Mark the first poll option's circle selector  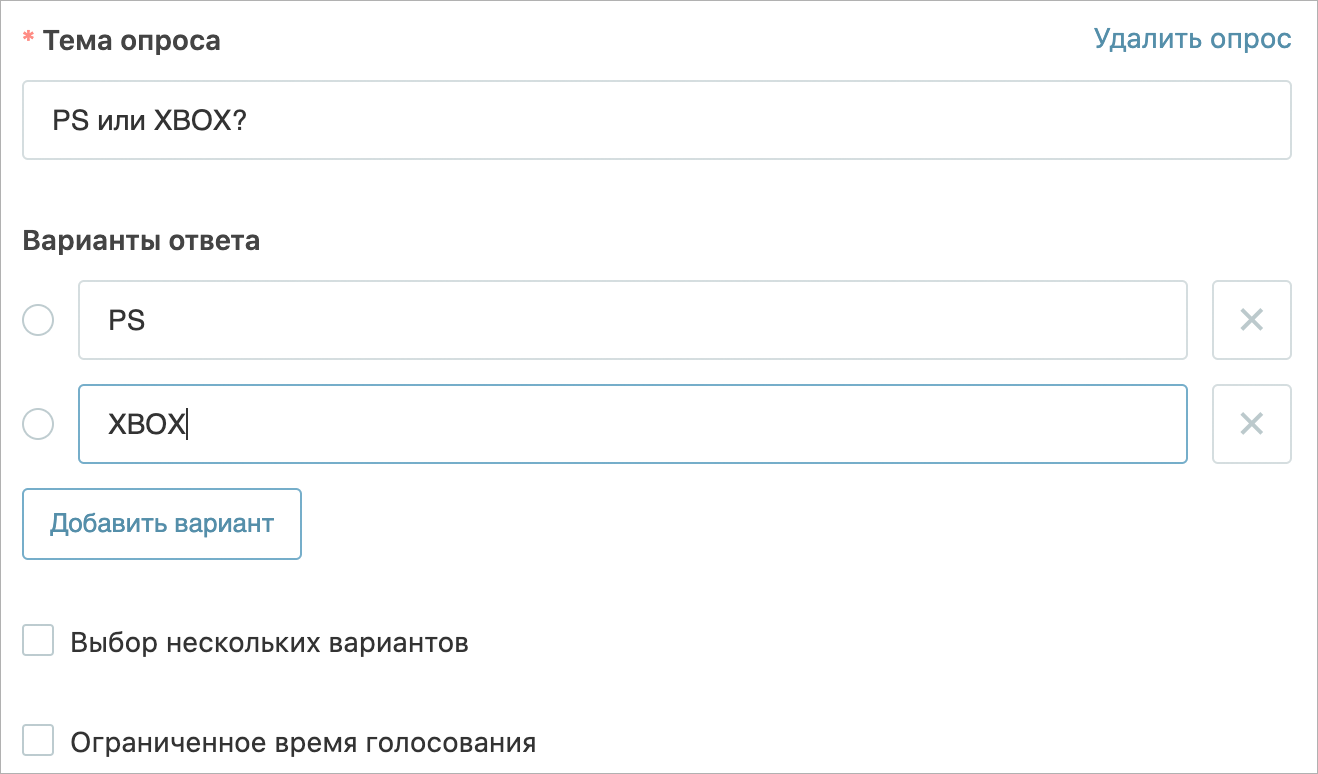point(37,320)
